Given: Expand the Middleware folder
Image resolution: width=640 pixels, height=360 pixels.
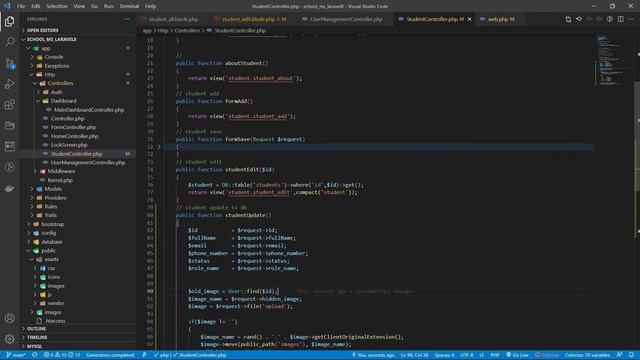Looking at the screenshot, I should 61,171.
